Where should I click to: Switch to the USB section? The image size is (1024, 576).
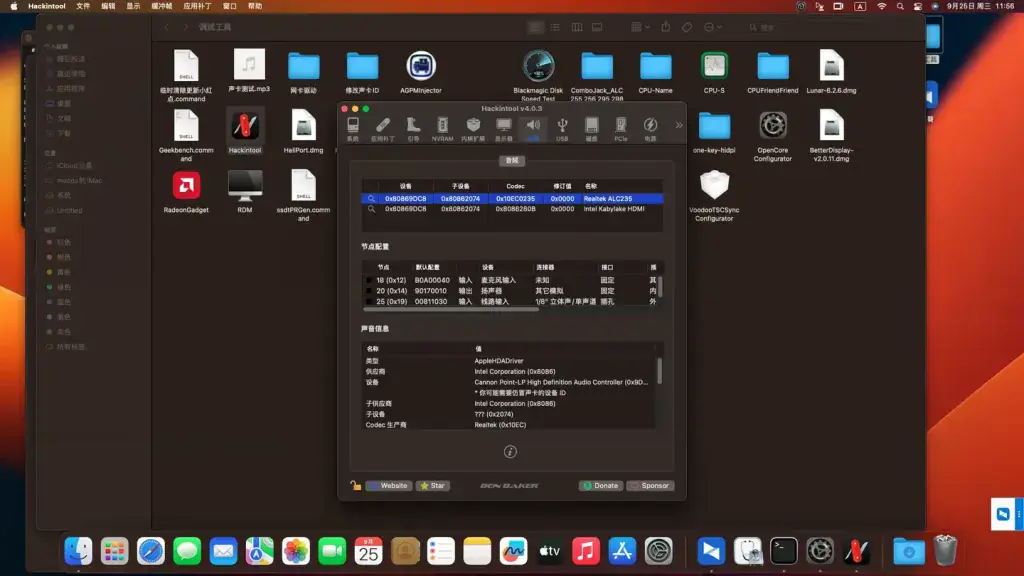tap(562, 129)
